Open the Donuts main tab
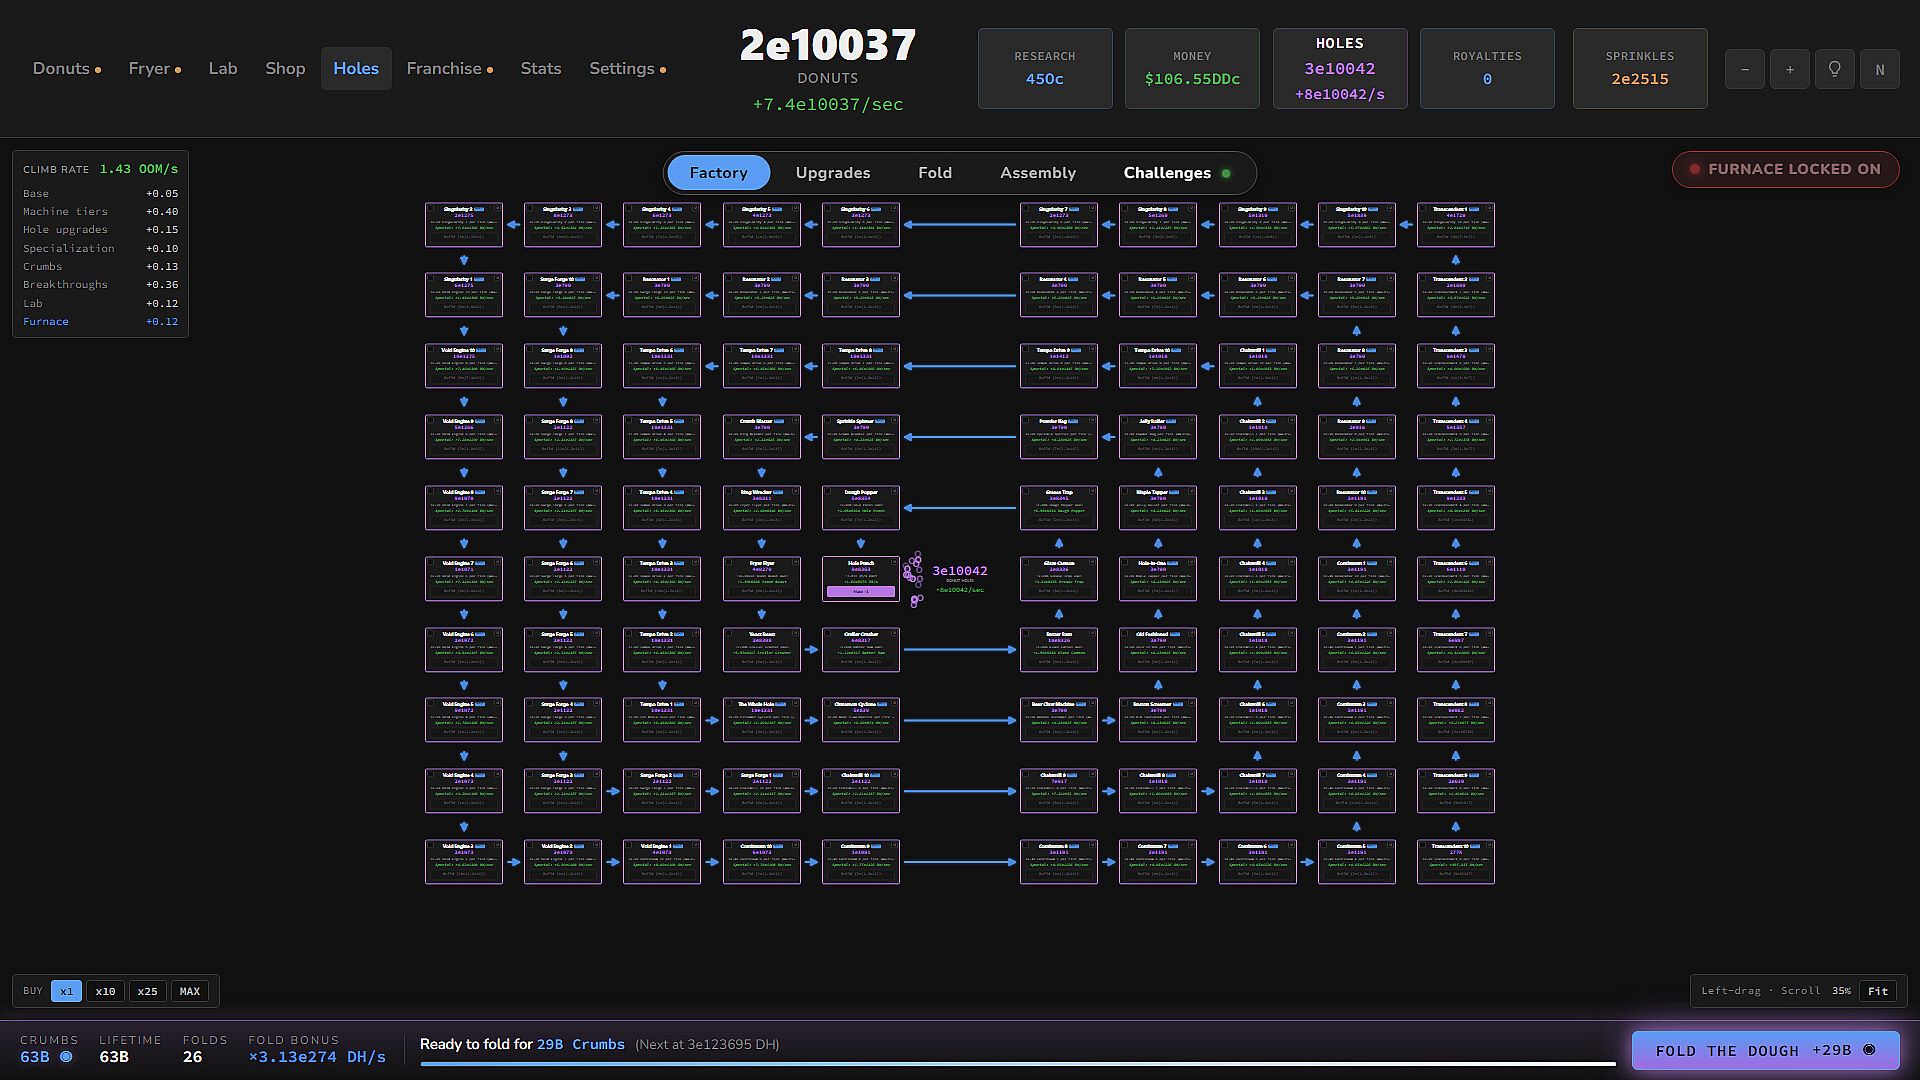The height and width of the screenshot is (1080, 1920). point(66,68)
